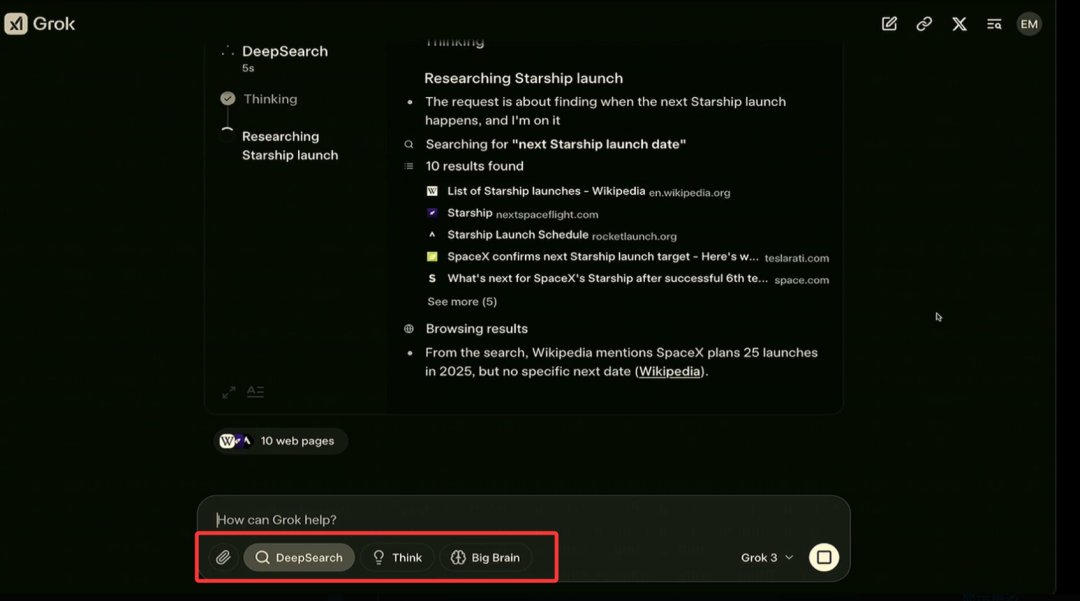Expand the DeepSearch panel fullscreen icon
Image resolution: width=1080 pixels, height=601 pixels.
[x=229, y=392]
